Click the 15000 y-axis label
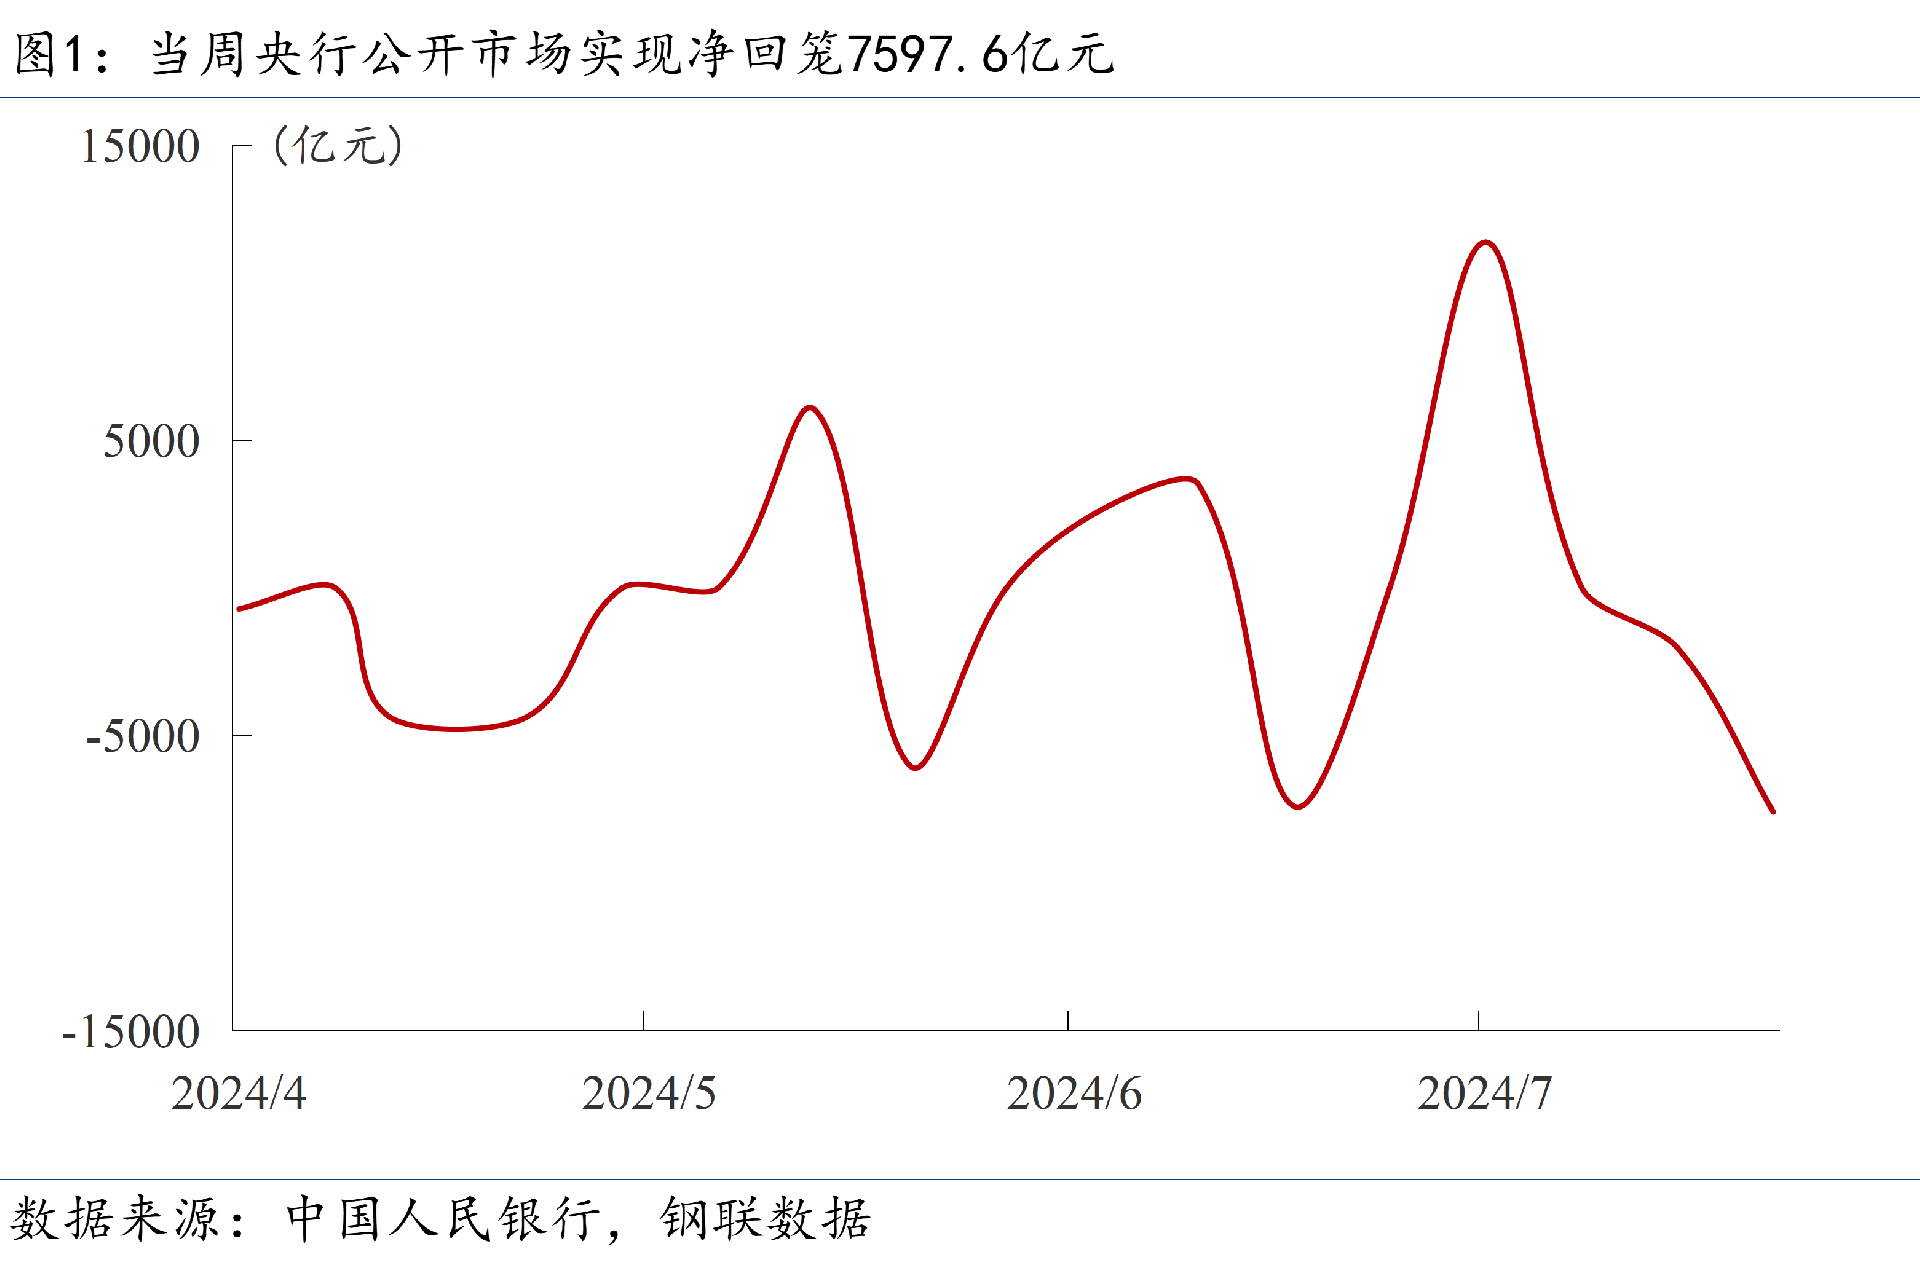The width and height of the screenshot is (1920, 1279). pyautogui.click(x=140, y=147)
